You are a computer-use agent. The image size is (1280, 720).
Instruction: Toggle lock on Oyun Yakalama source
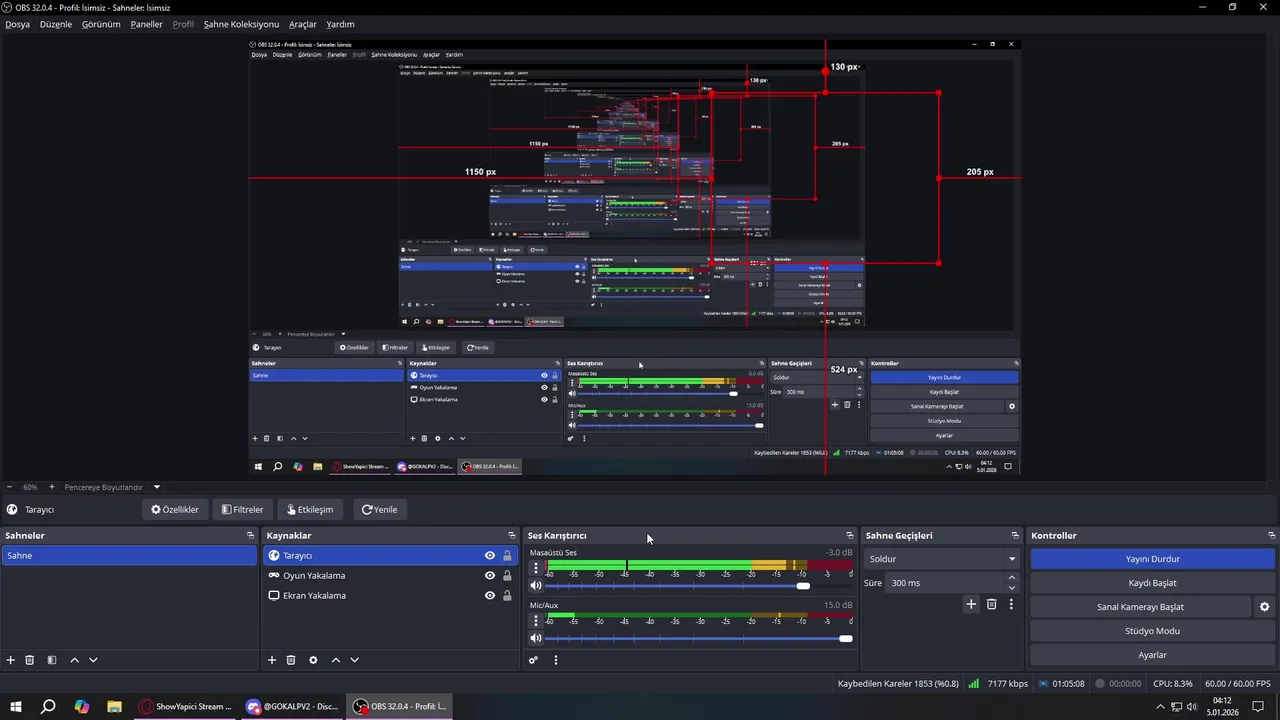click(507, 576)
